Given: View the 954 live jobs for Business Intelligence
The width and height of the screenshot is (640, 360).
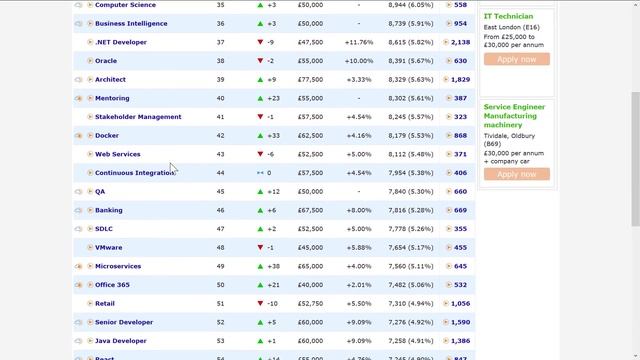Looking at the screenshot, I should coord(460,24).
